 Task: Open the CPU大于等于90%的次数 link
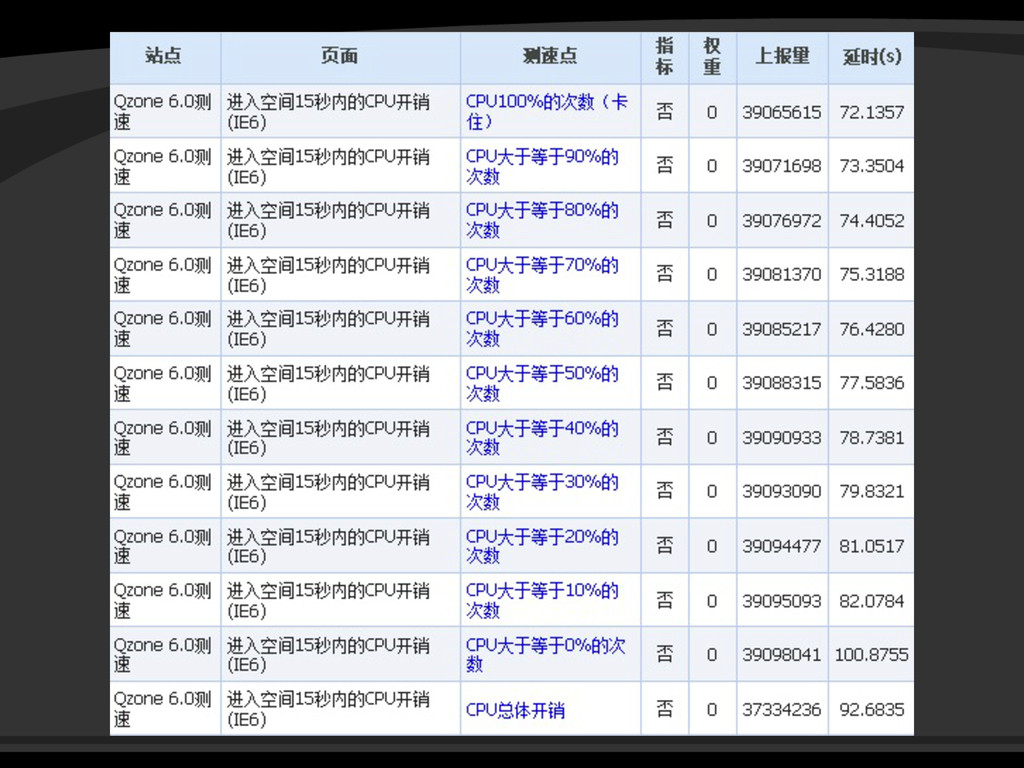[x=542, y=166]
